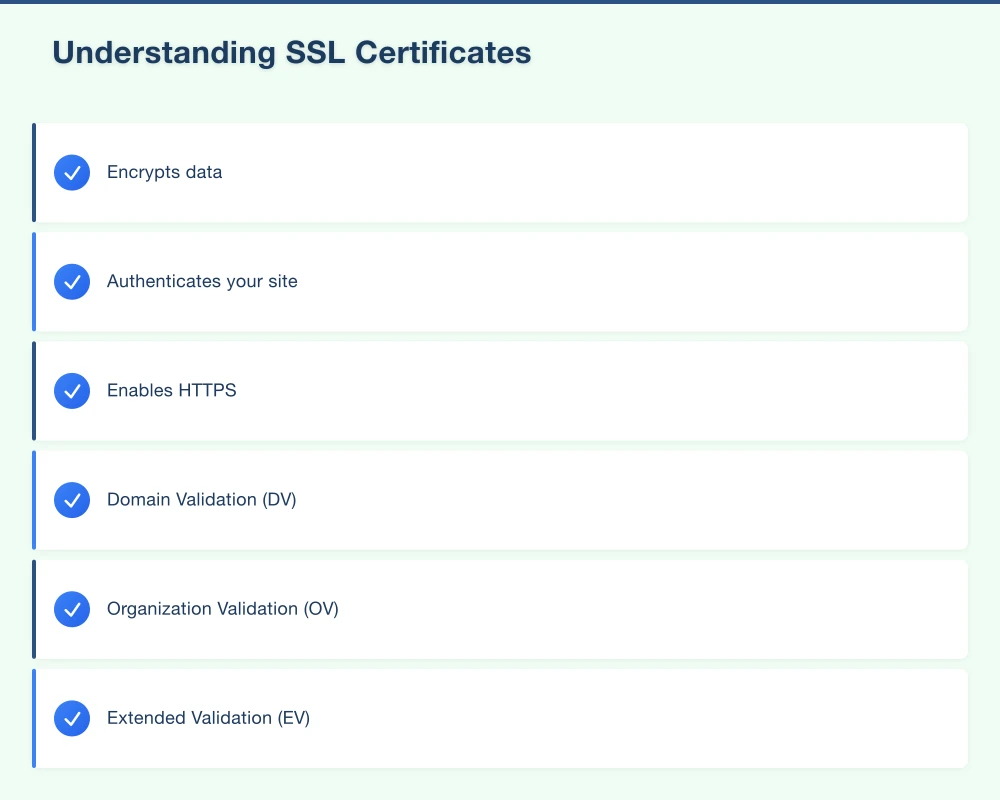Image resolution: width=1000 pixels, height=800 pixels.
Task: Click the Organization Validation checkmark icon
Action: [x=72, y=609]
